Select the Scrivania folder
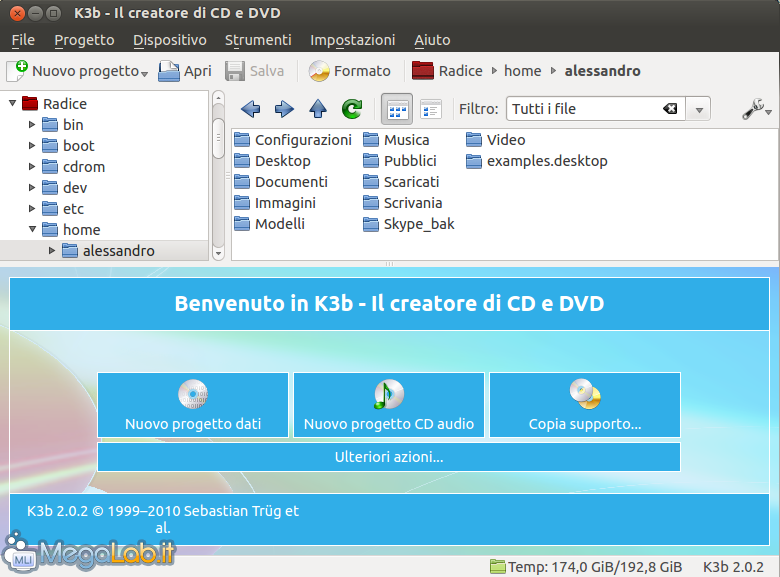This screenshot has width=780, height=577. click(402, 202)
